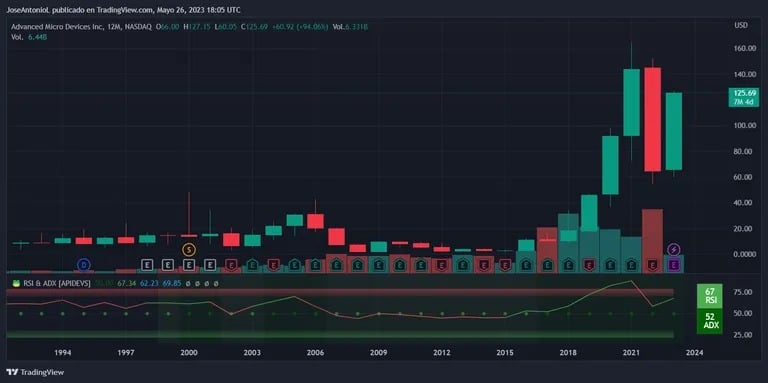Click the 1997 time axis label
768x383 pixels.
[x=126, y=352]
